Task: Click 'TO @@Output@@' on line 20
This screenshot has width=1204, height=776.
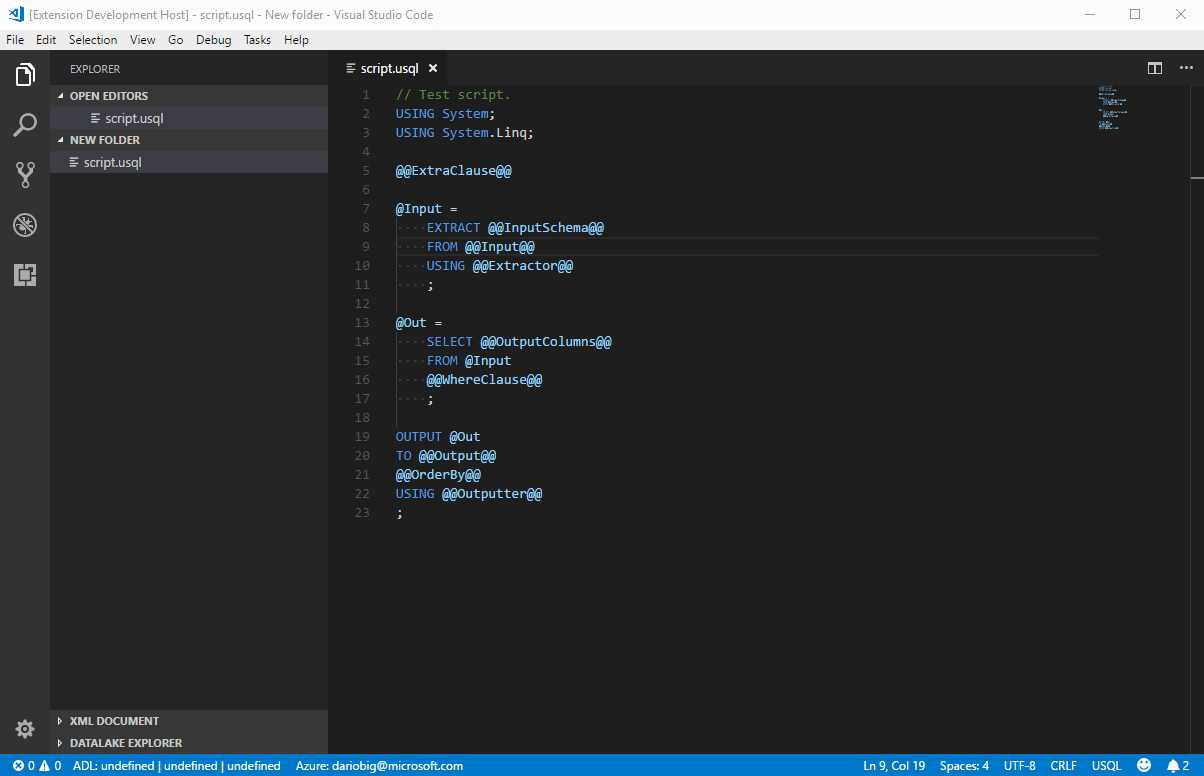Action: click(446, 456)
